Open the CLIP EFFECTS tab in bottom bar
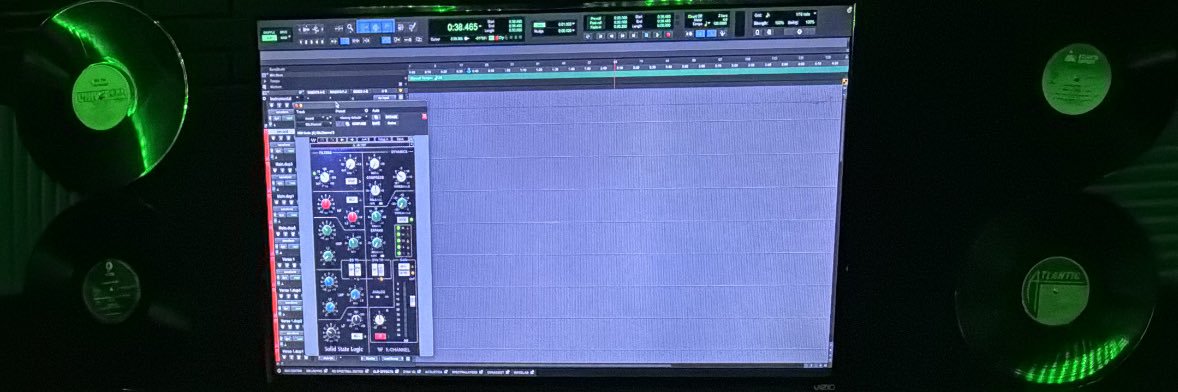This screenshot has width=1178, height=392. click(x=384, y=371)
